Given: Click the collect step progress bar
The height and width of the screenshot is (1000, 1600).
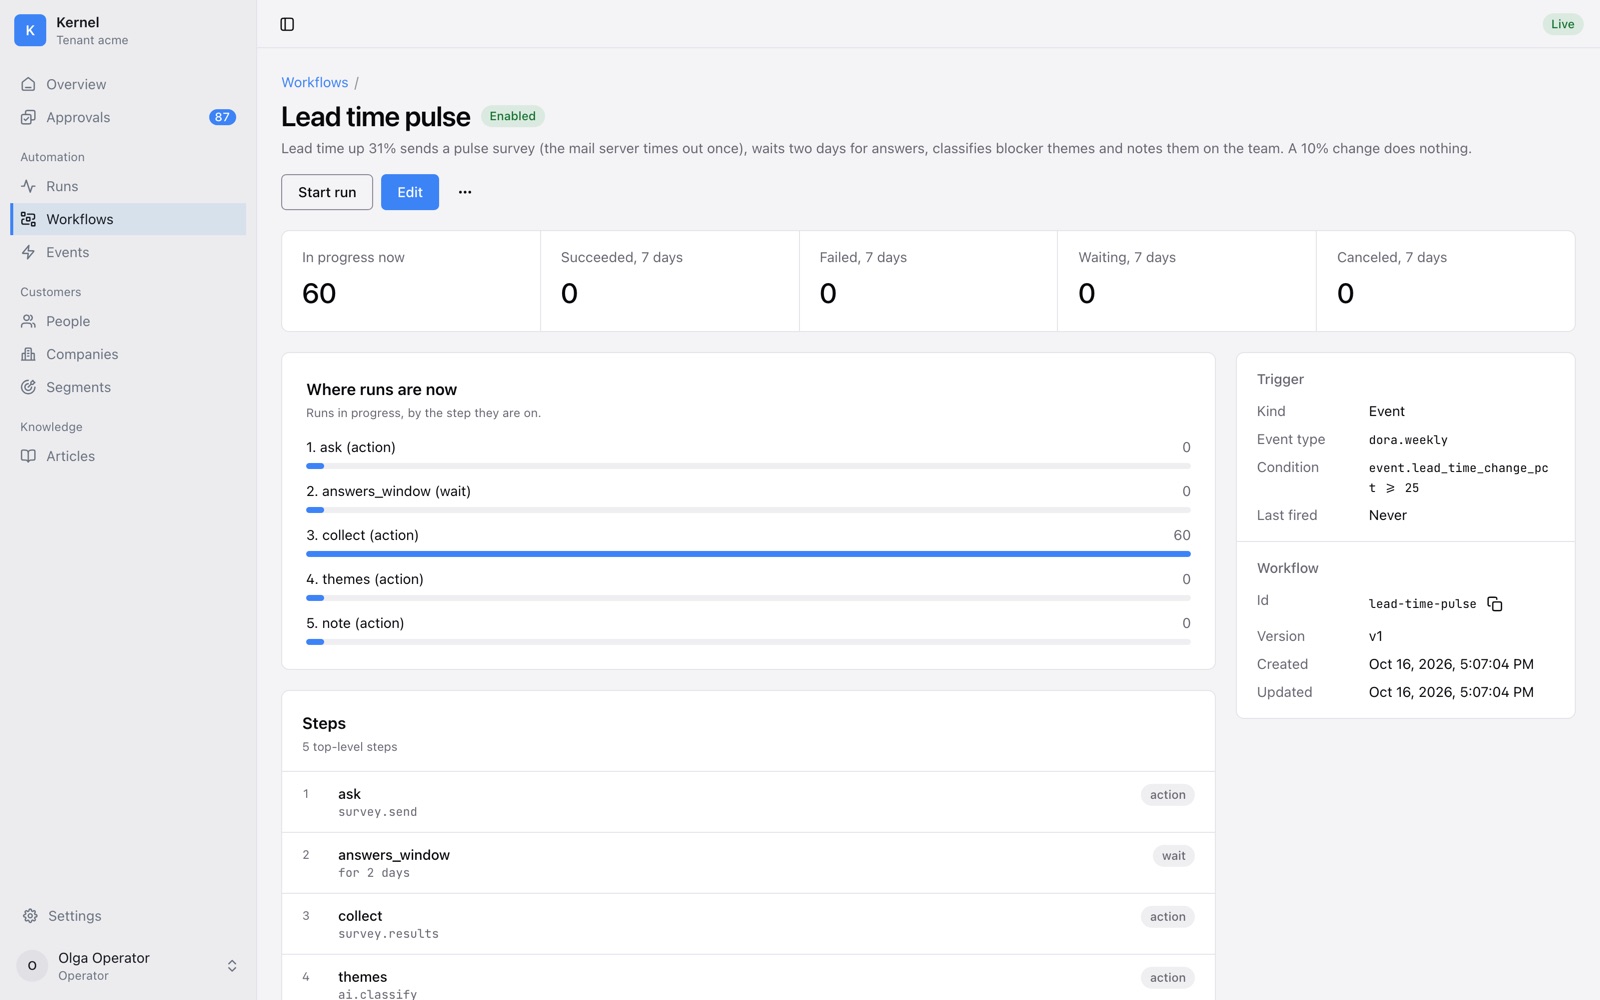Looking at the screenshot, I should tap(748, 554).
